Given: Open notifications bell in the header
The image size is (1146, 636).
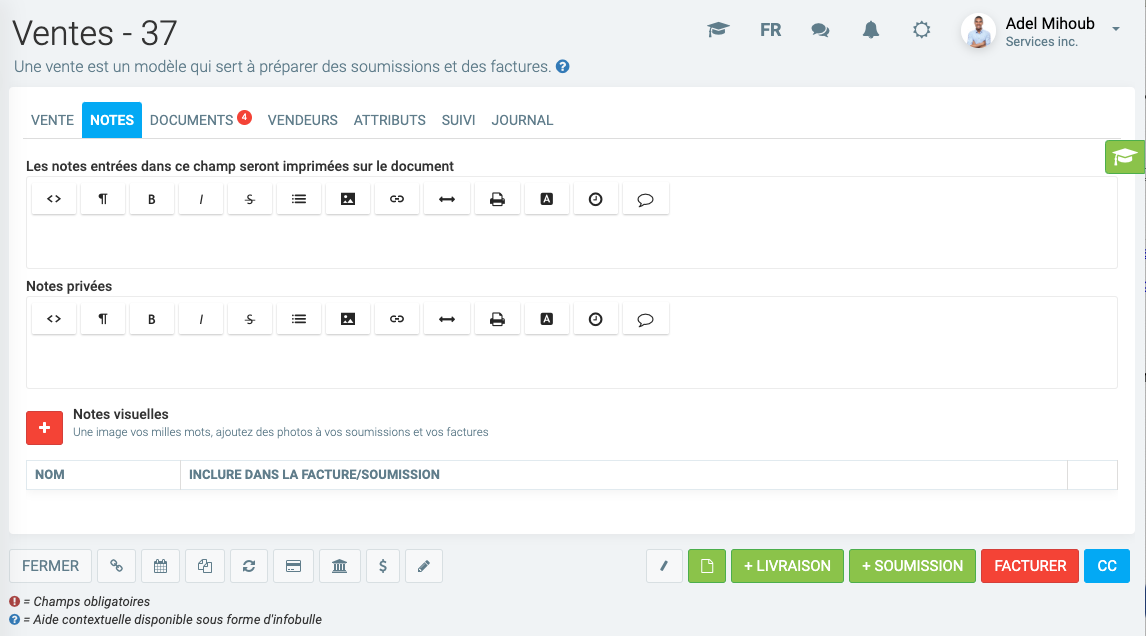Looking at the screenshot, I should click(x=871, y=30).
